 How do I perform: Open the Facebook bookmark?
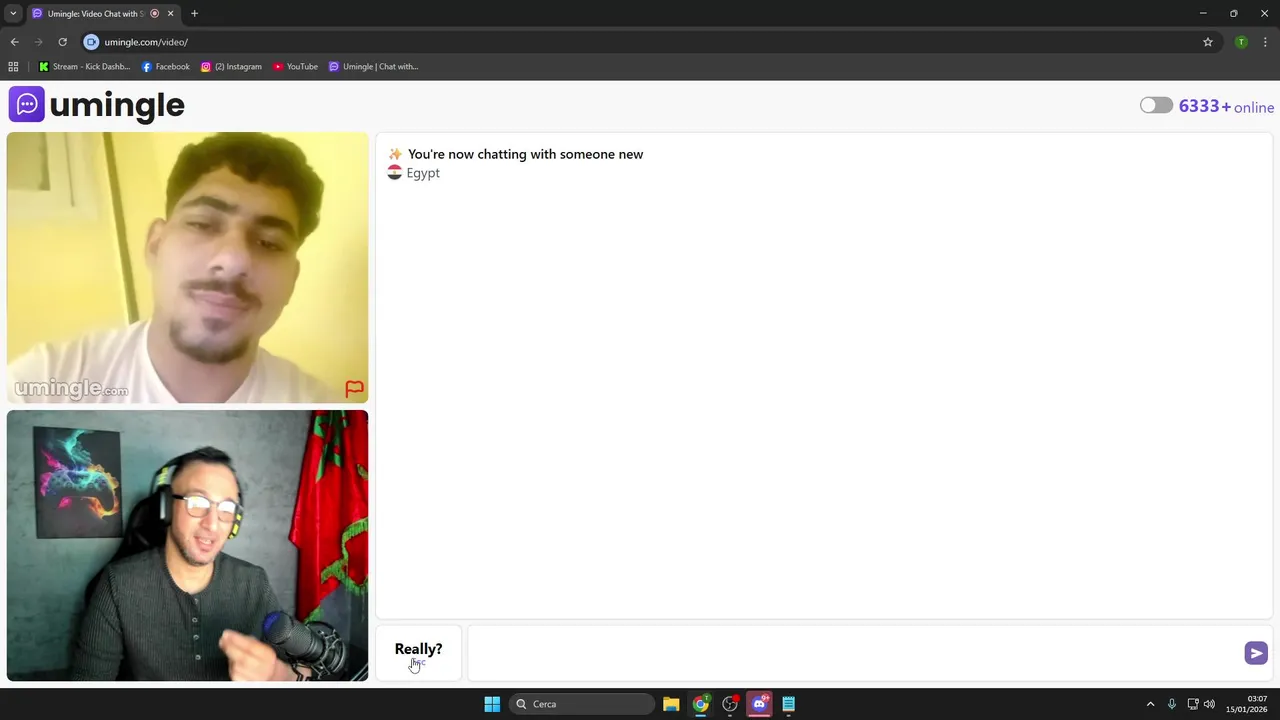[x=166, y=67]
